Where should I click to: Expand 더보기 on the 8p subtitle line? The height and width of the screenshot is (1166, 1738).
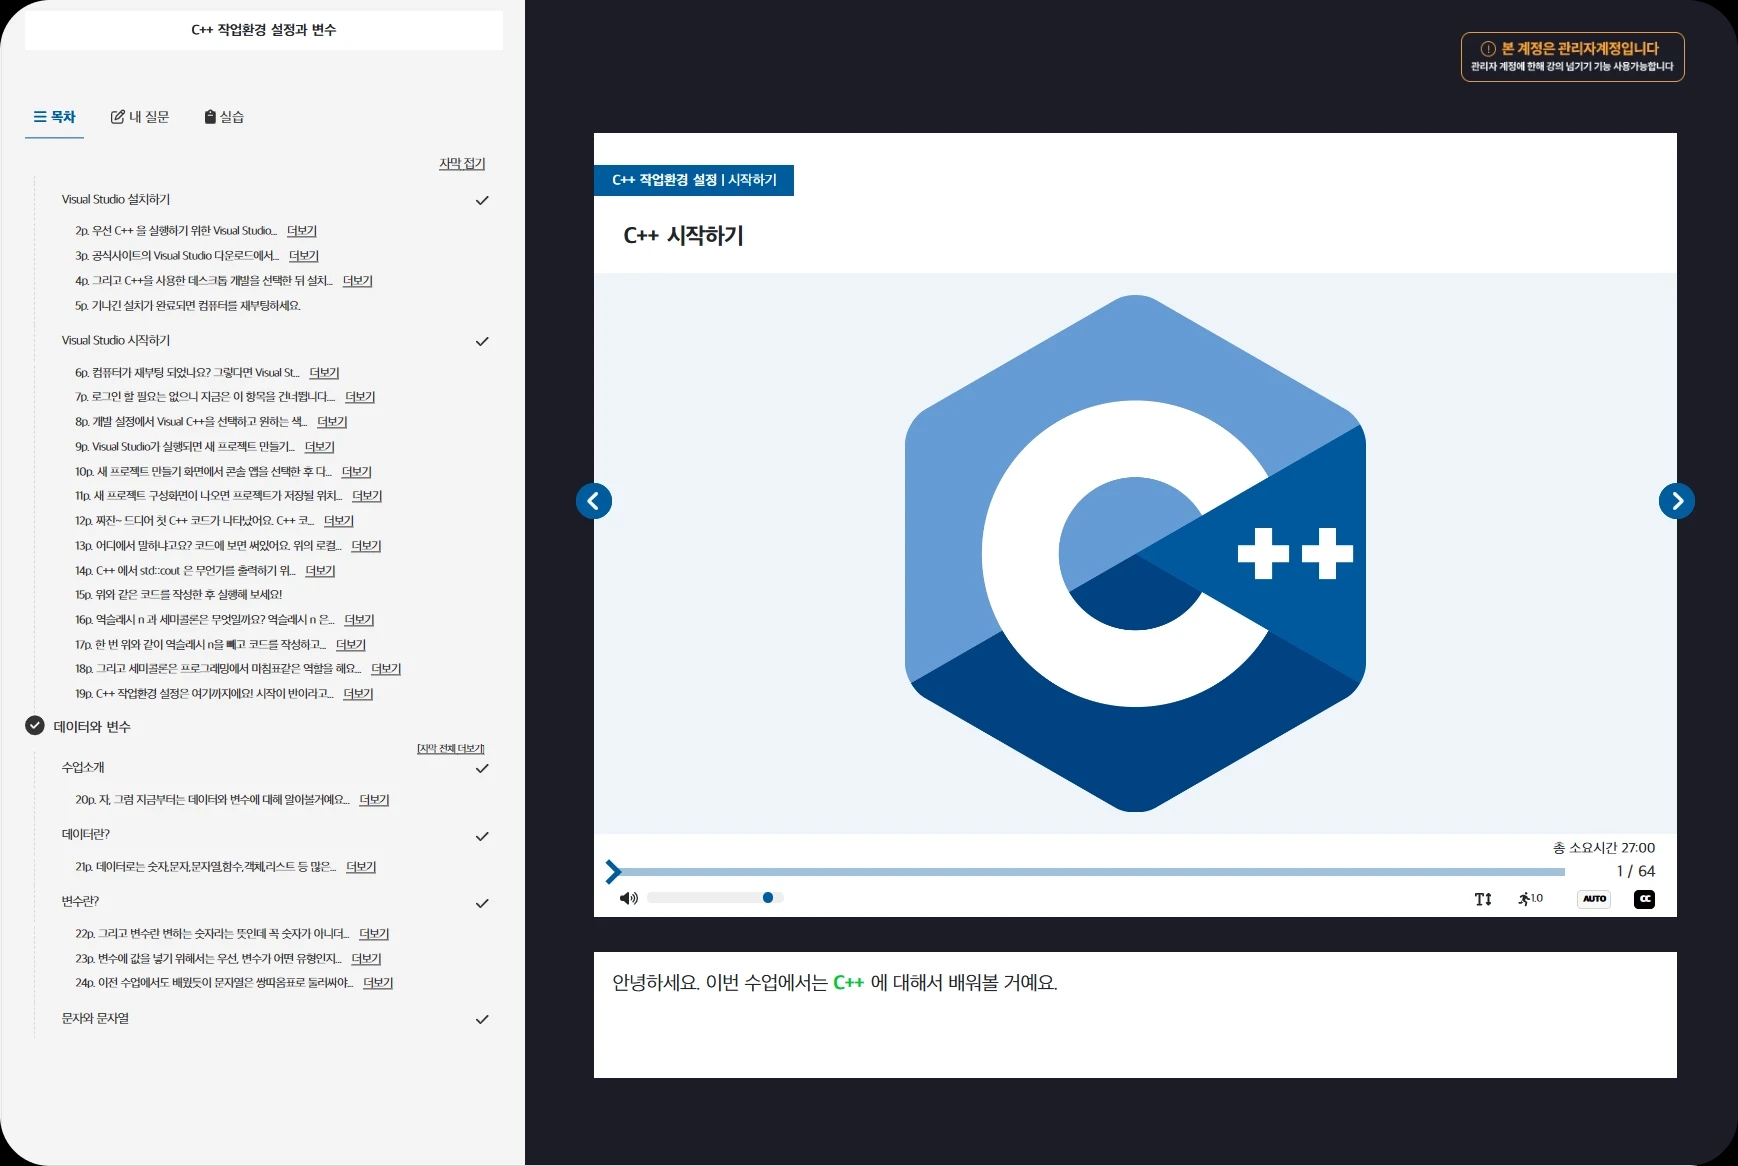[332, 422]
